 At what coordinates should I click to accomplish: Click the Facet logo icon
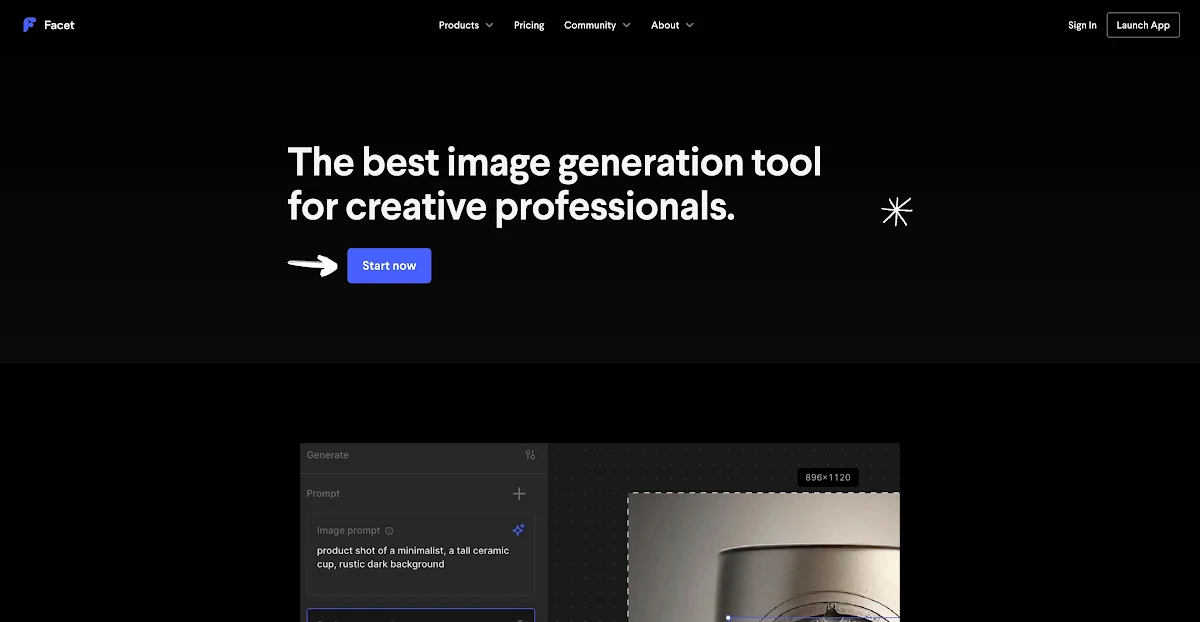[30, 25]
